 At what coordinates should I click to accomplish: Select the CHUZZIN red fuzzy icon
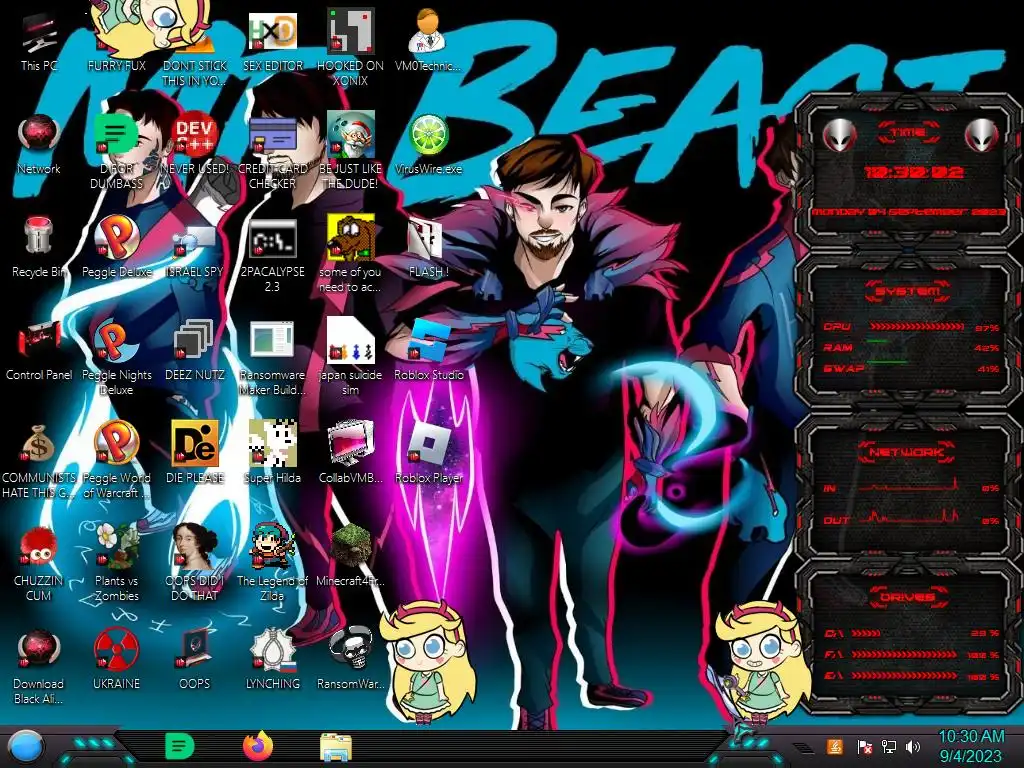pos(39,563)
